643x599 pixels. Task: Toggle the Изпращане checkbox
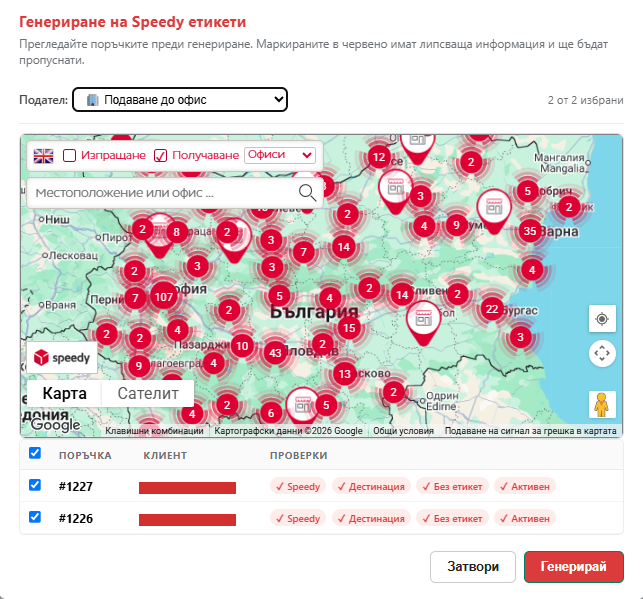point(69,155)
